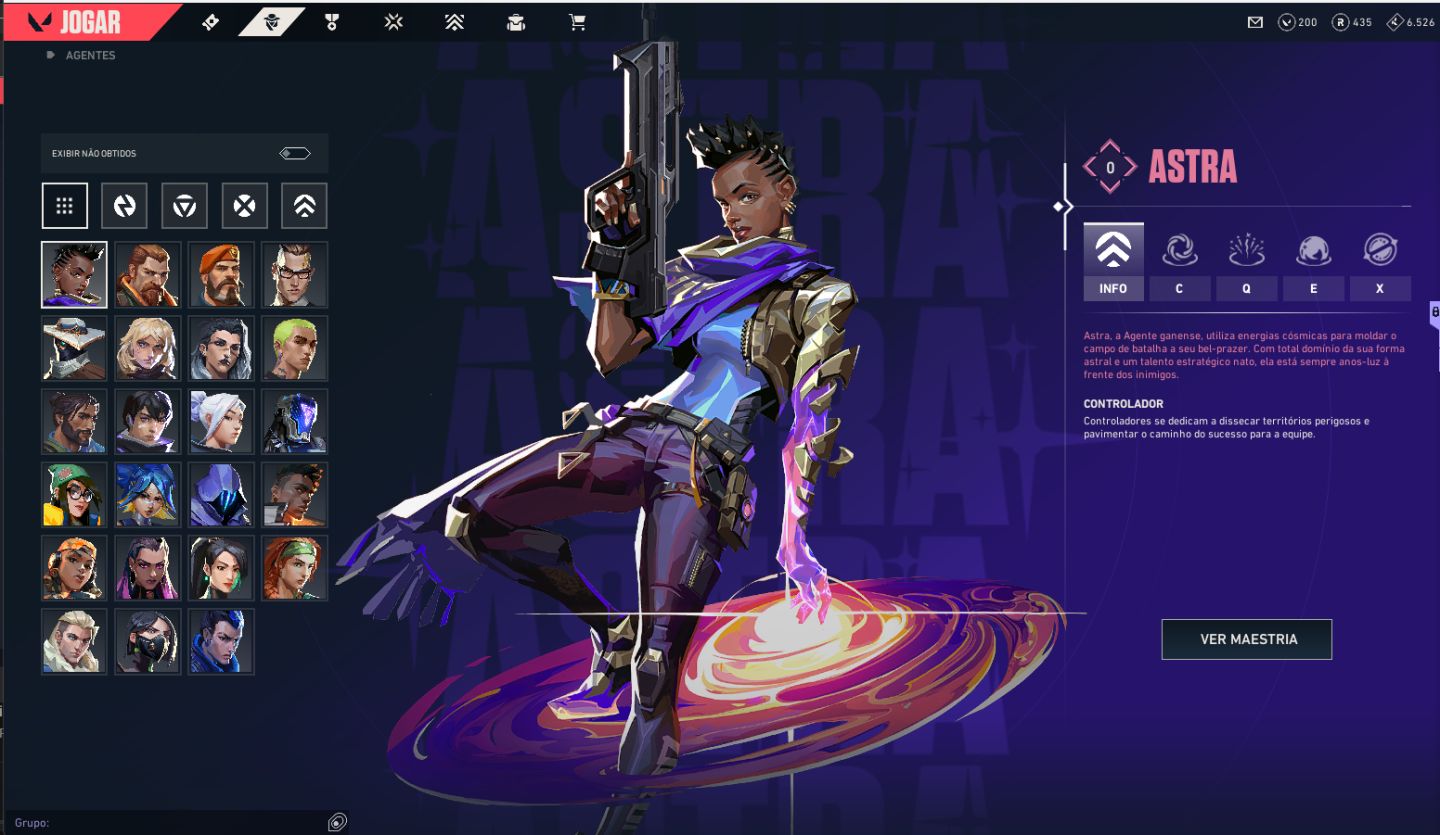Open the selected Agents tab in top navigation
Screen dimensions: 1440x835
[x=271, y=21]
